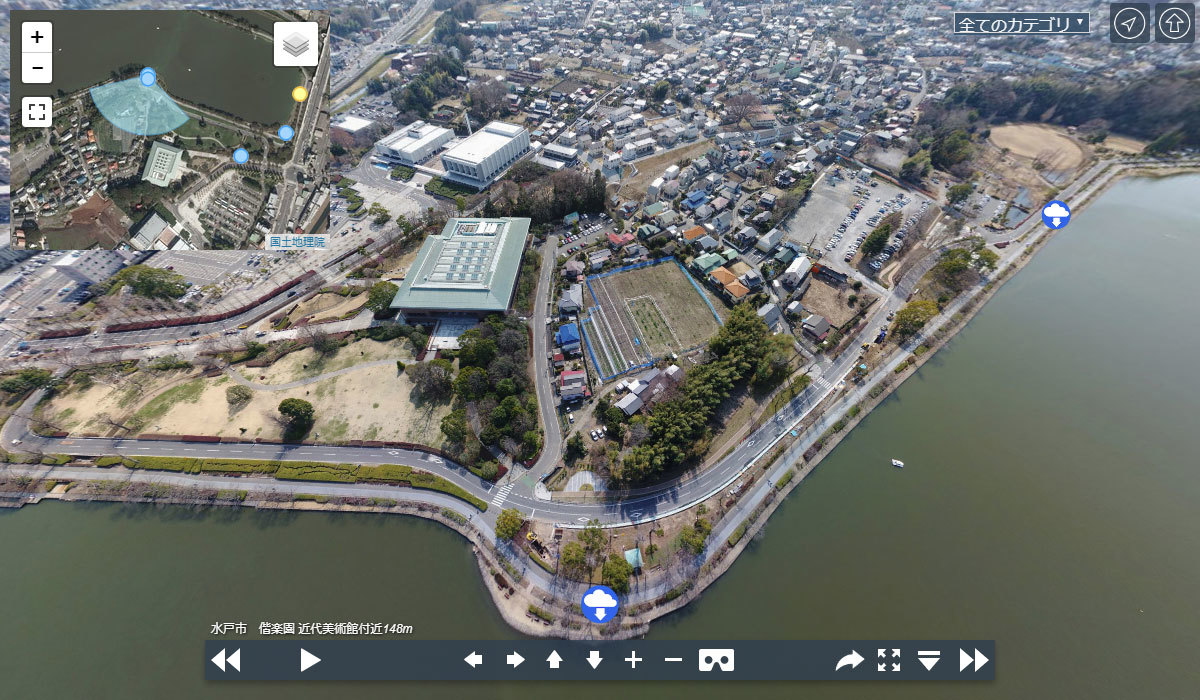Zoom in the panorama with plus

click(x=633, y=660)
